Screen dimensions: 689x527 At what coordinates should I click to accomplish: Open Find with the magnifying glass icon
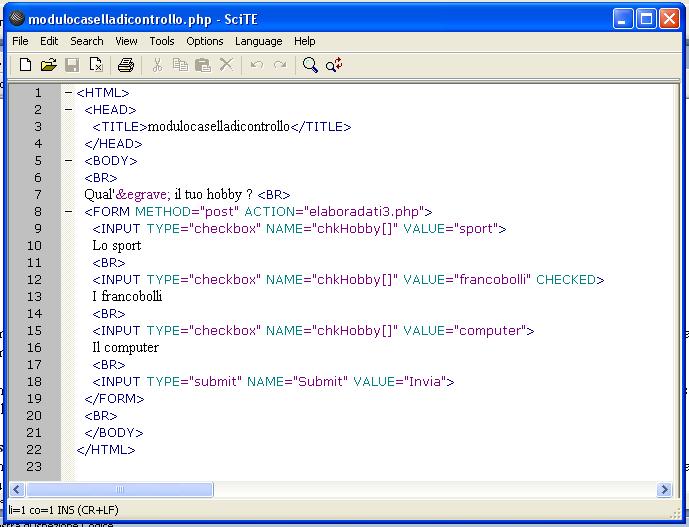pyautogui.click(x=310, y=65)
